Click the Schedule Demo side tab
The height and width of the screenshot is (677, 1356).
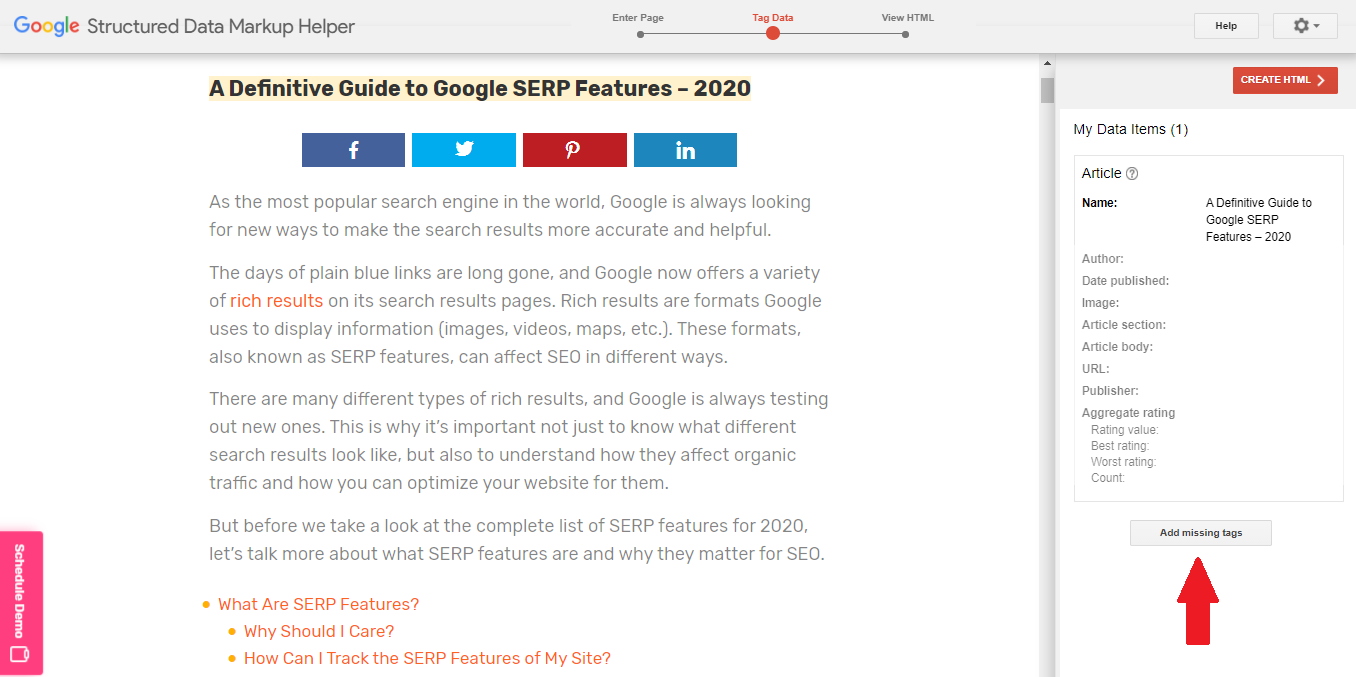pos(21,603)
